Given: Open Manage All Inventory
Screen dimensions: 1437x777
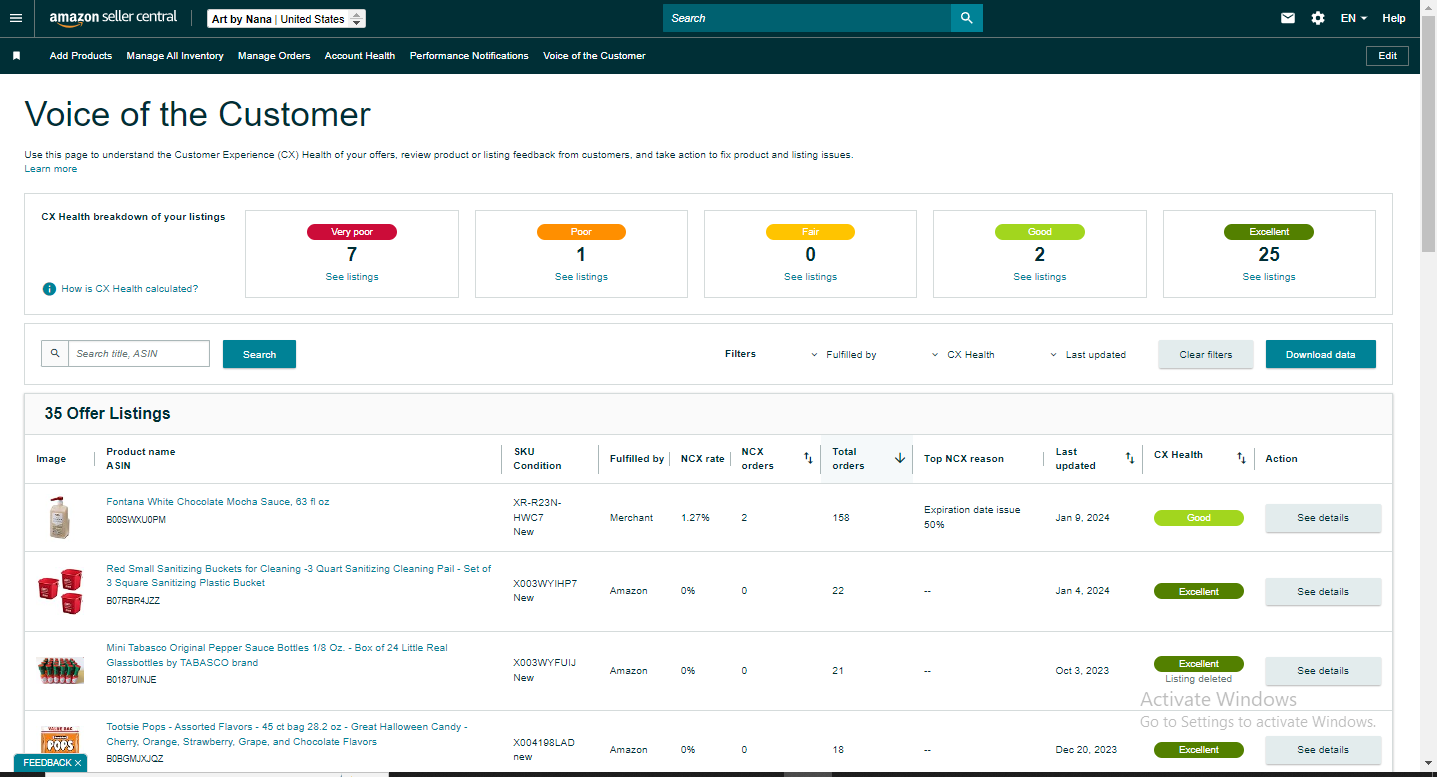Looking at the screenshot, I should [175, 56].
